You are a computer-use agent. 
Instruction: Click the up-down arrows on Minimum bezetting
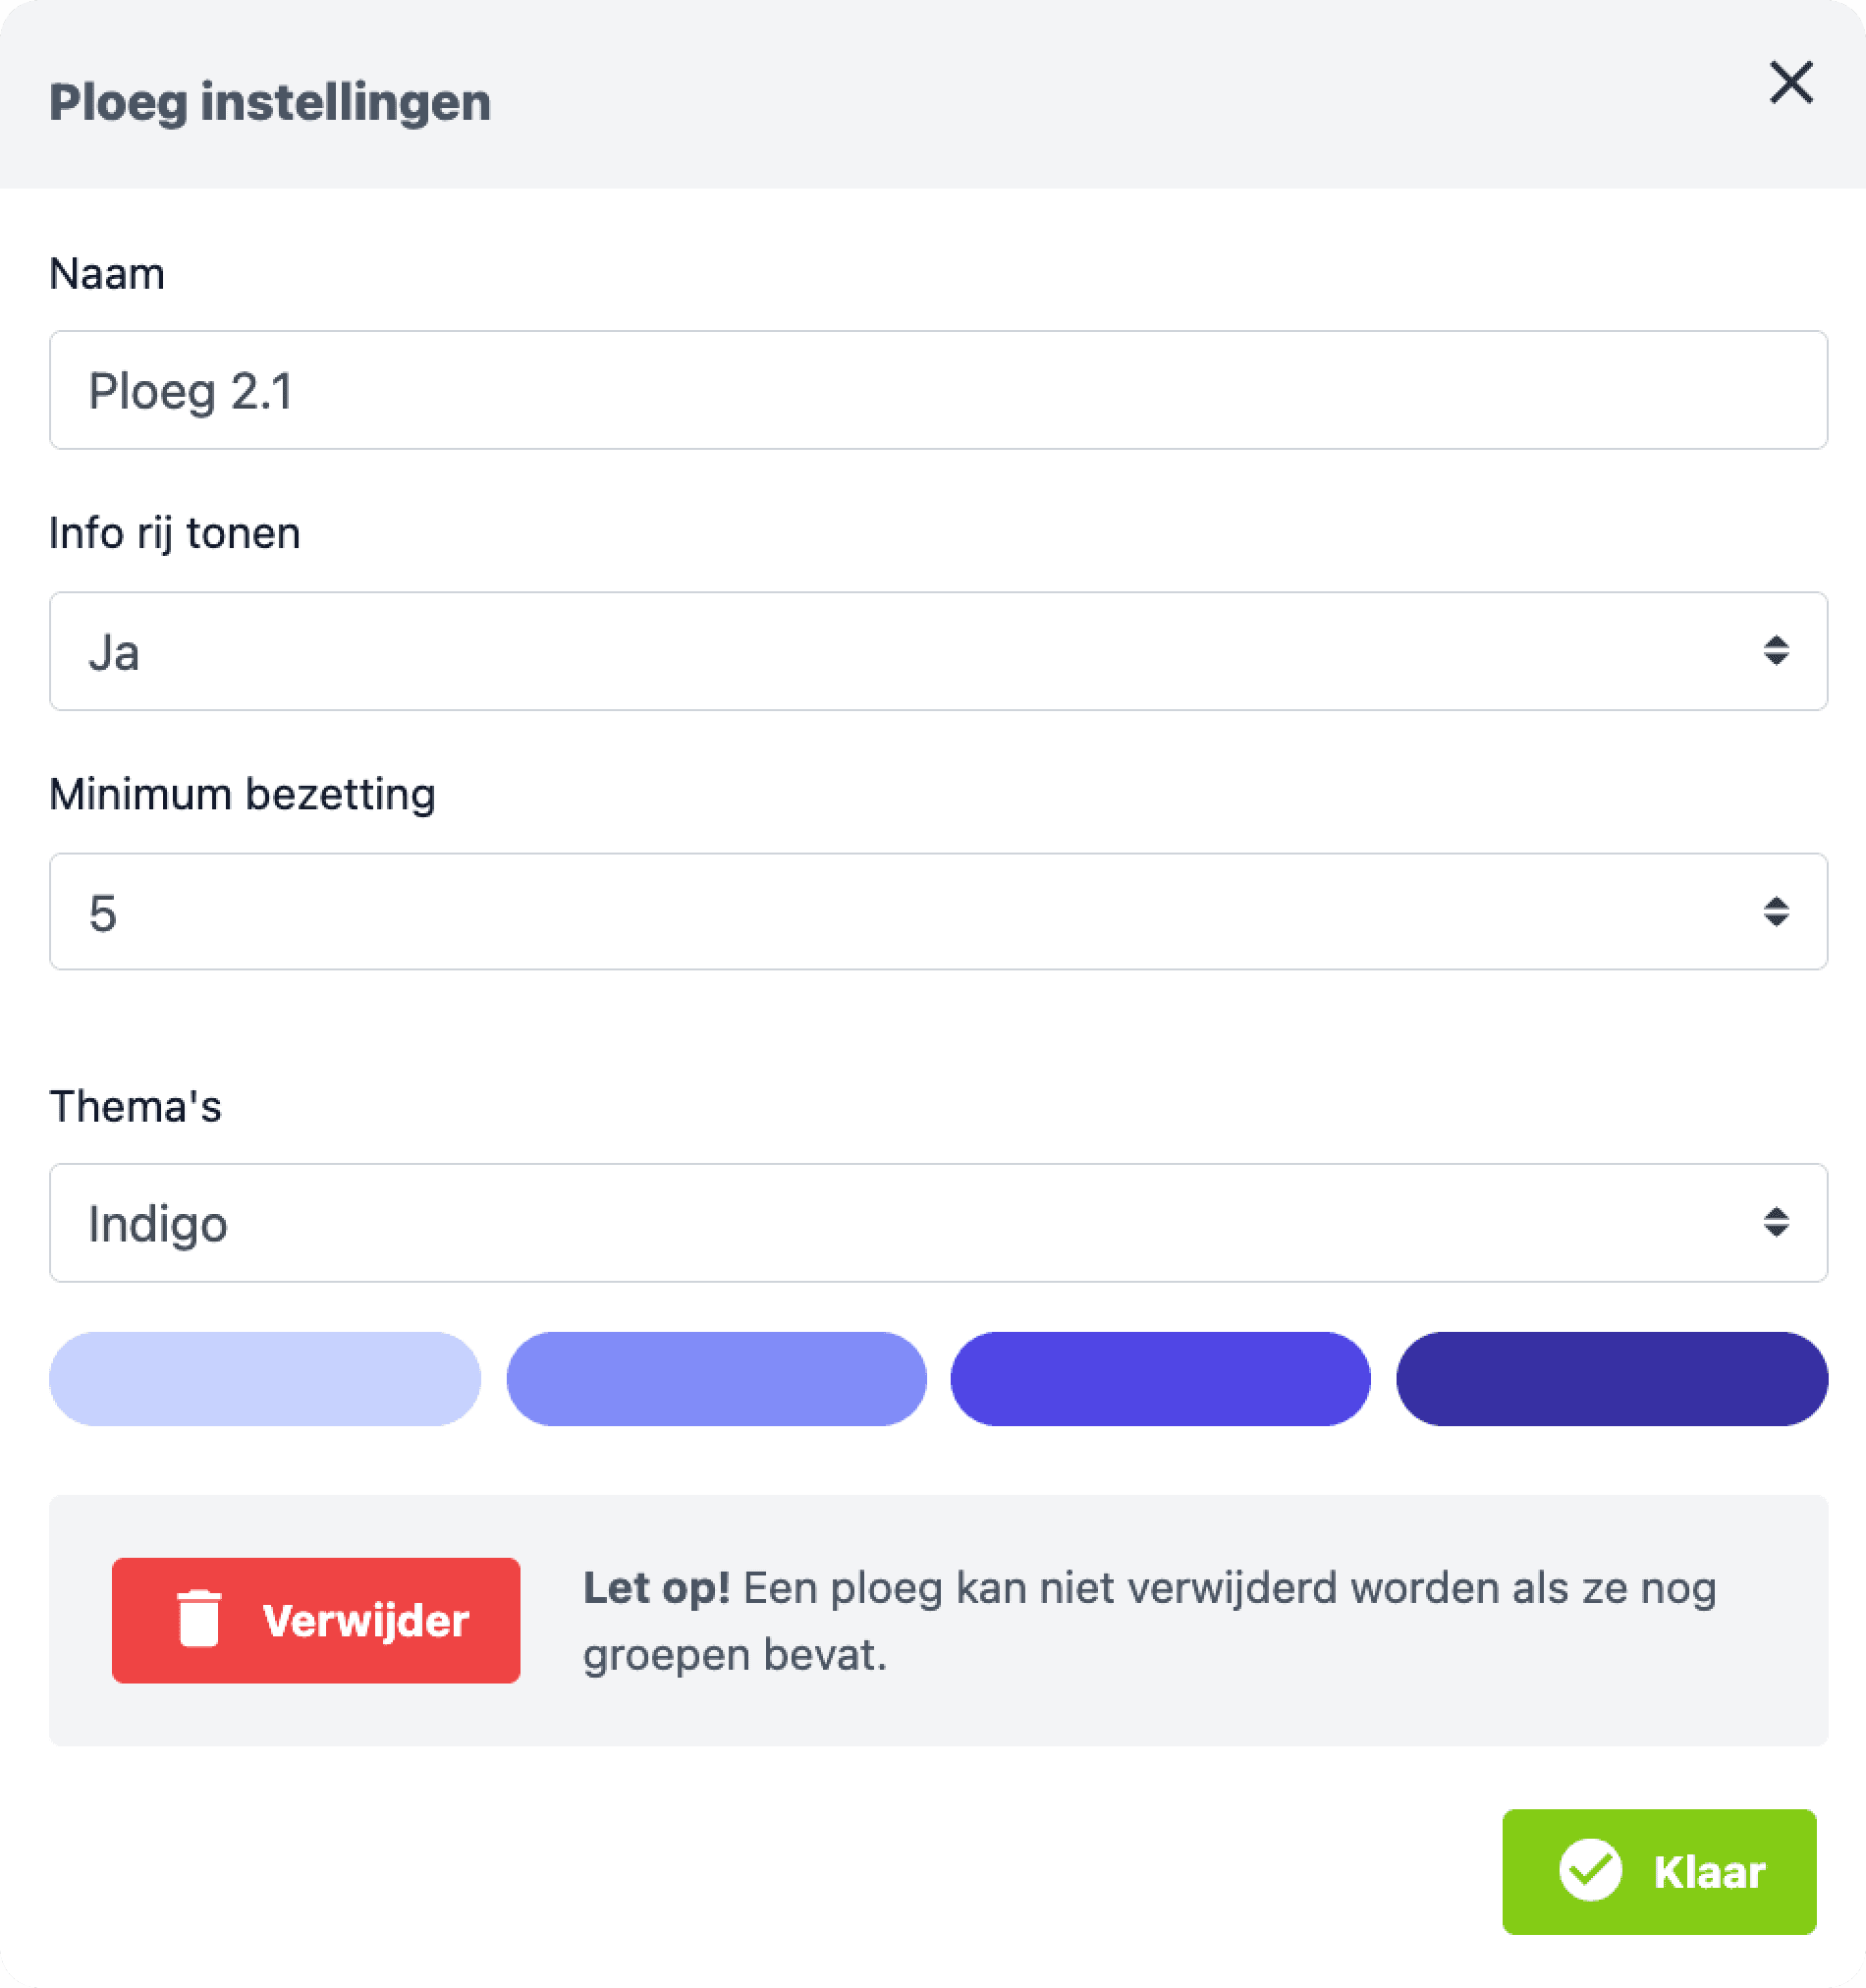(1777, 912)
